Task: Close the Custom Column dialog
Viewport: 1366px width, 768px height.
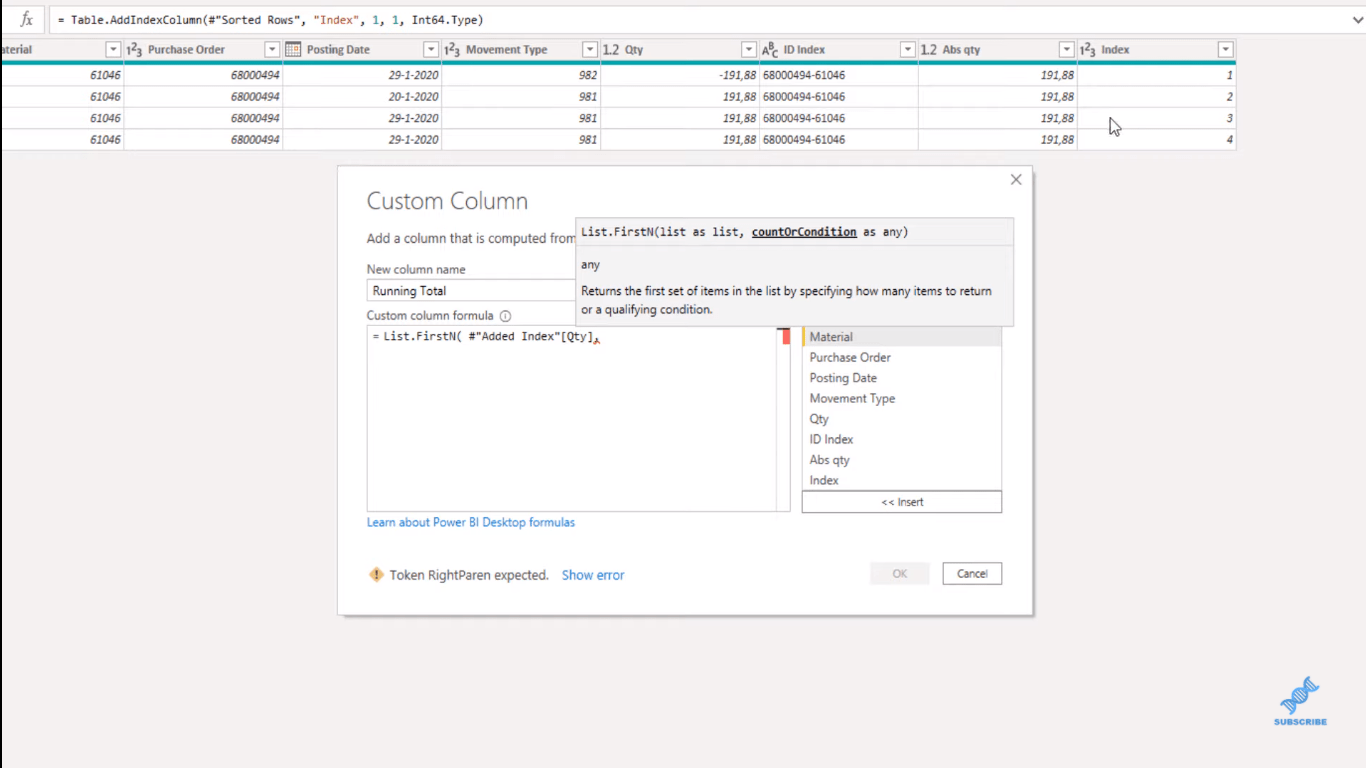Action: 1016,180
